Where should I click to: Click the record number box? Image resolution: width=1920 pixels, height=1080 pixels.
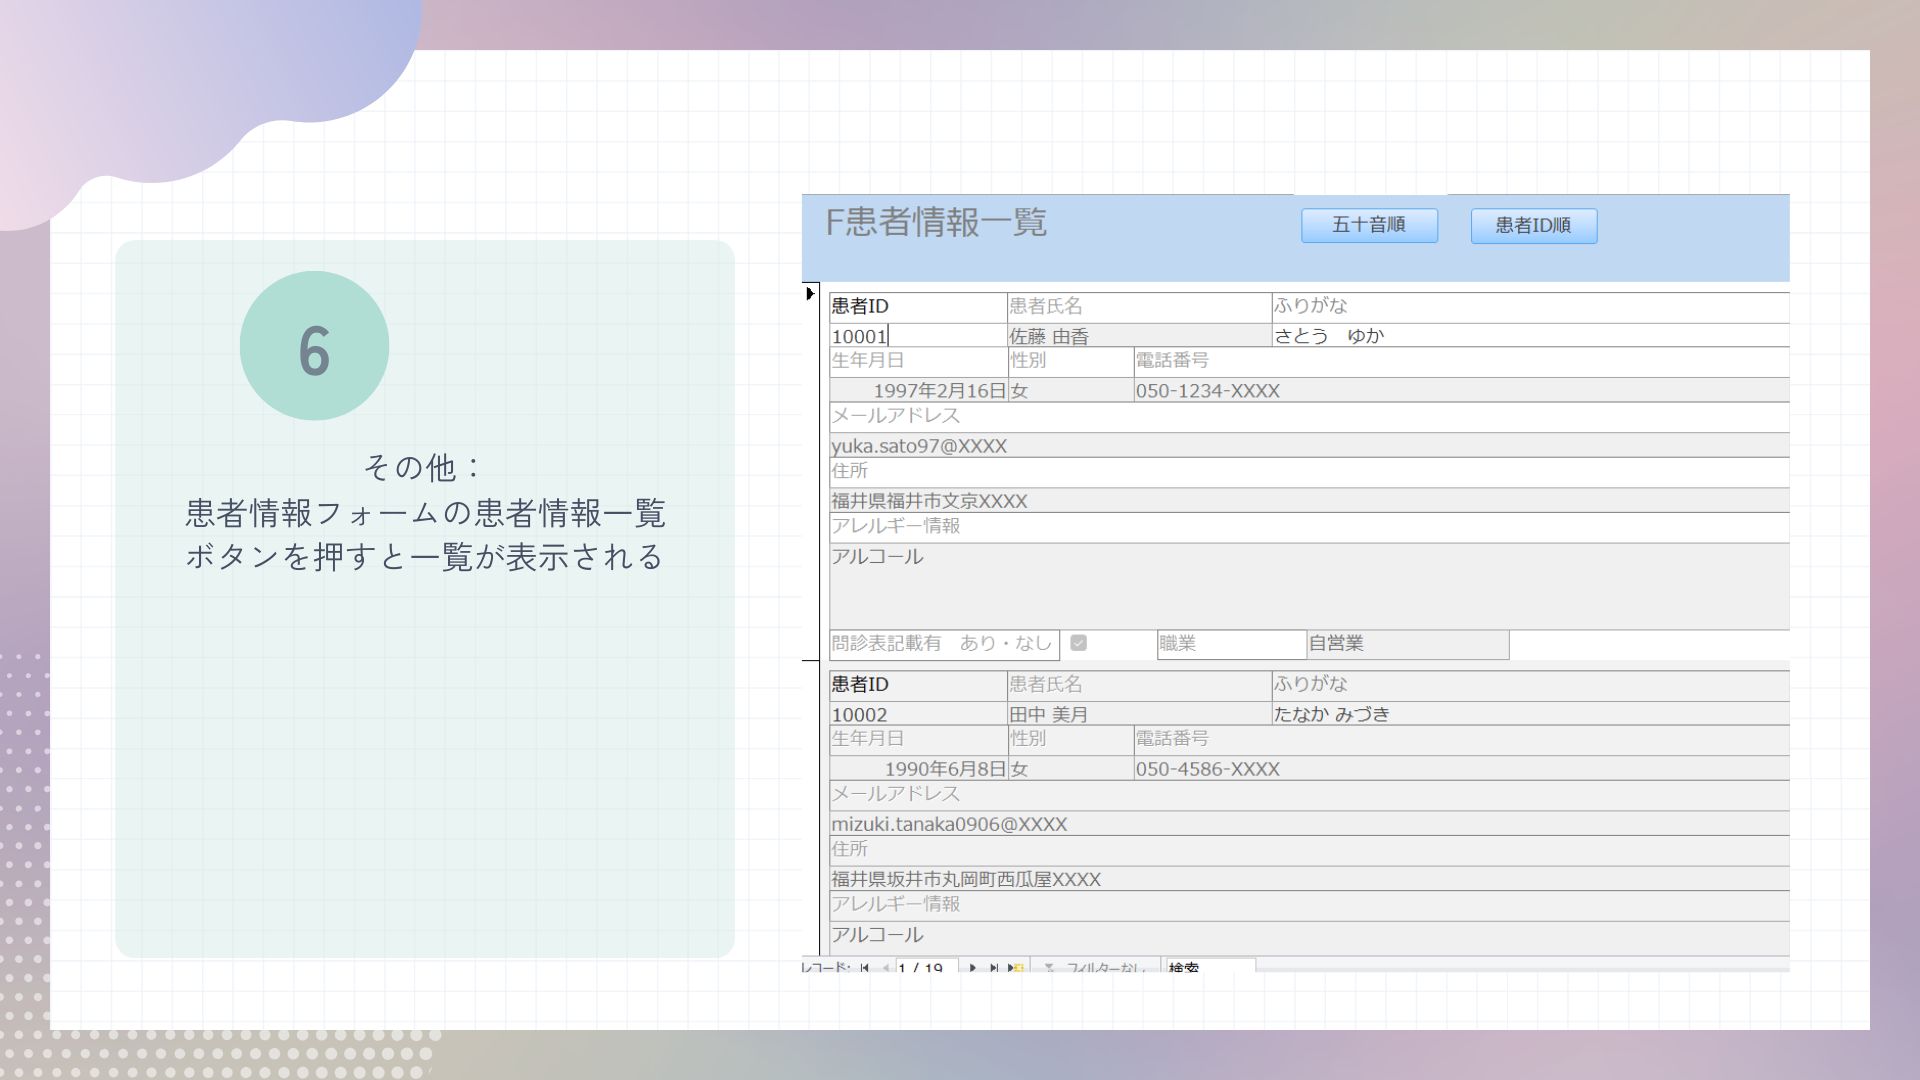(x=926, y=968)
